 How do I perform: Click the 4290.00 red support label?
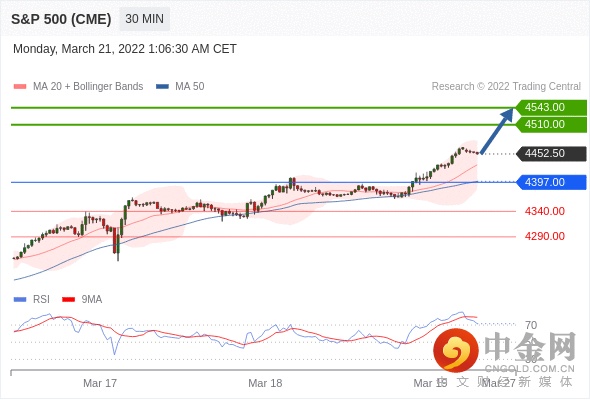pos(545,236)
